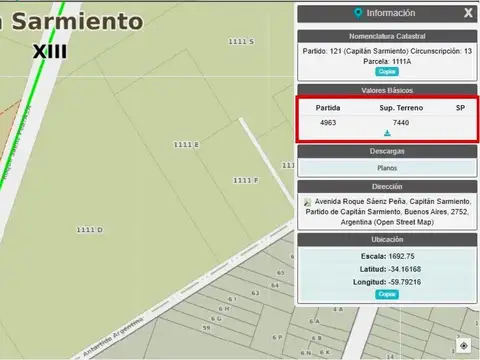480x360 pixels.
Task: Close the Información panel with the X
Action: (468, 13)
